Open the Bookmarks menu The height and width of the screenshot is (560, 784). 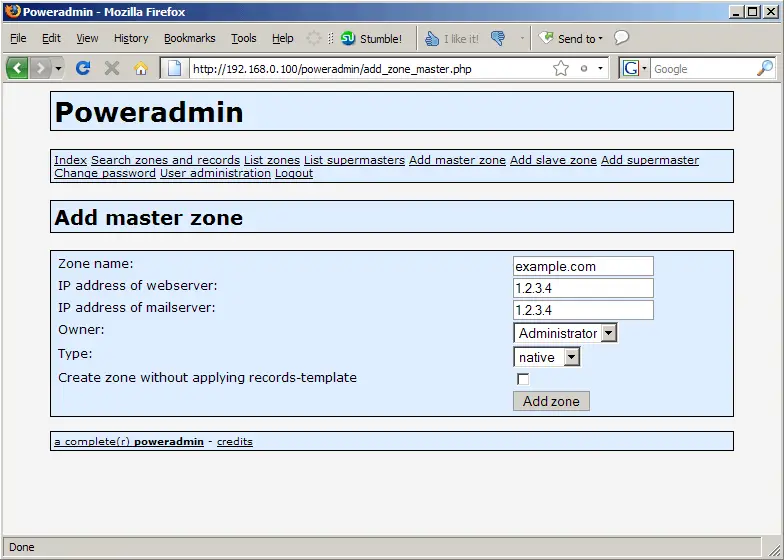point(190,38)
